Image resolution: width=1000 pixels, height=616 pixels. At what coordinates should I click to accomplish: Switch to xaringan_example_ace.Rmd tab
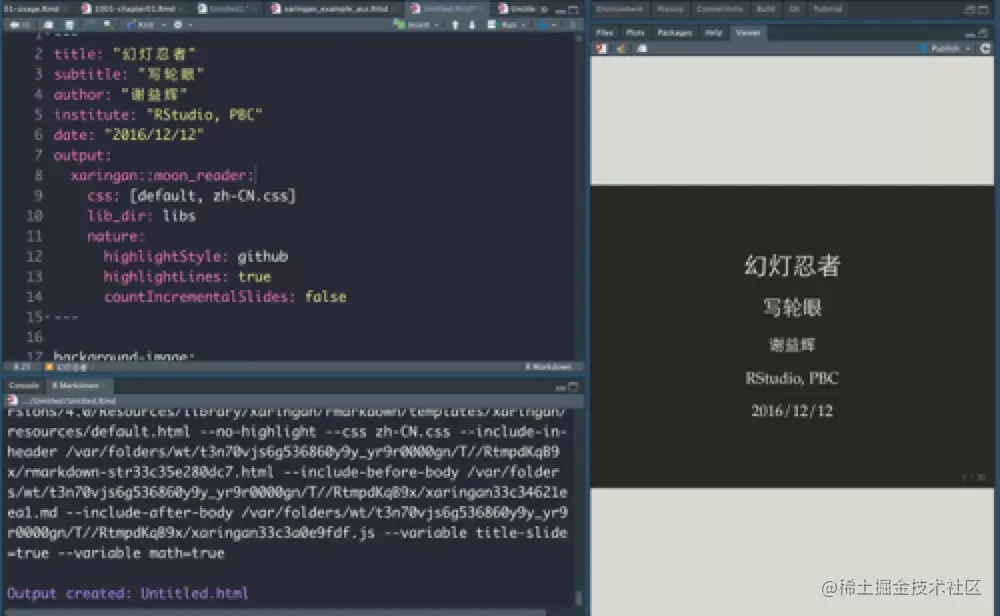point(334,9)
